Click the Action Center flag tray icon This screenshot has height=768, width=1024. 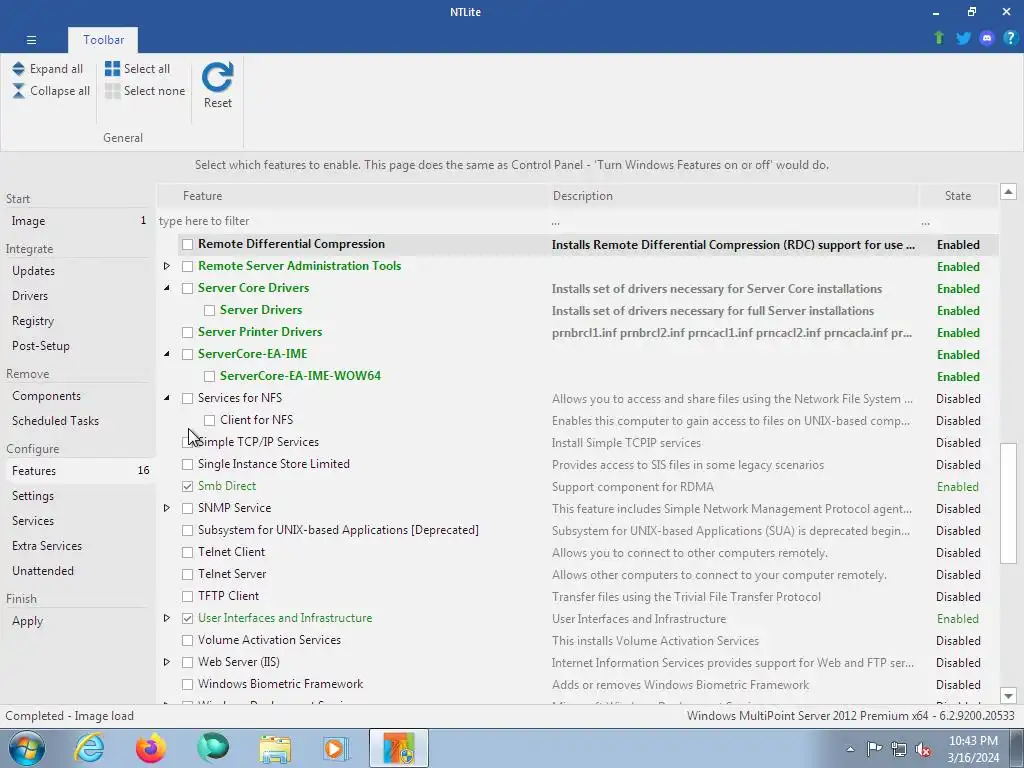pos(874,749)
